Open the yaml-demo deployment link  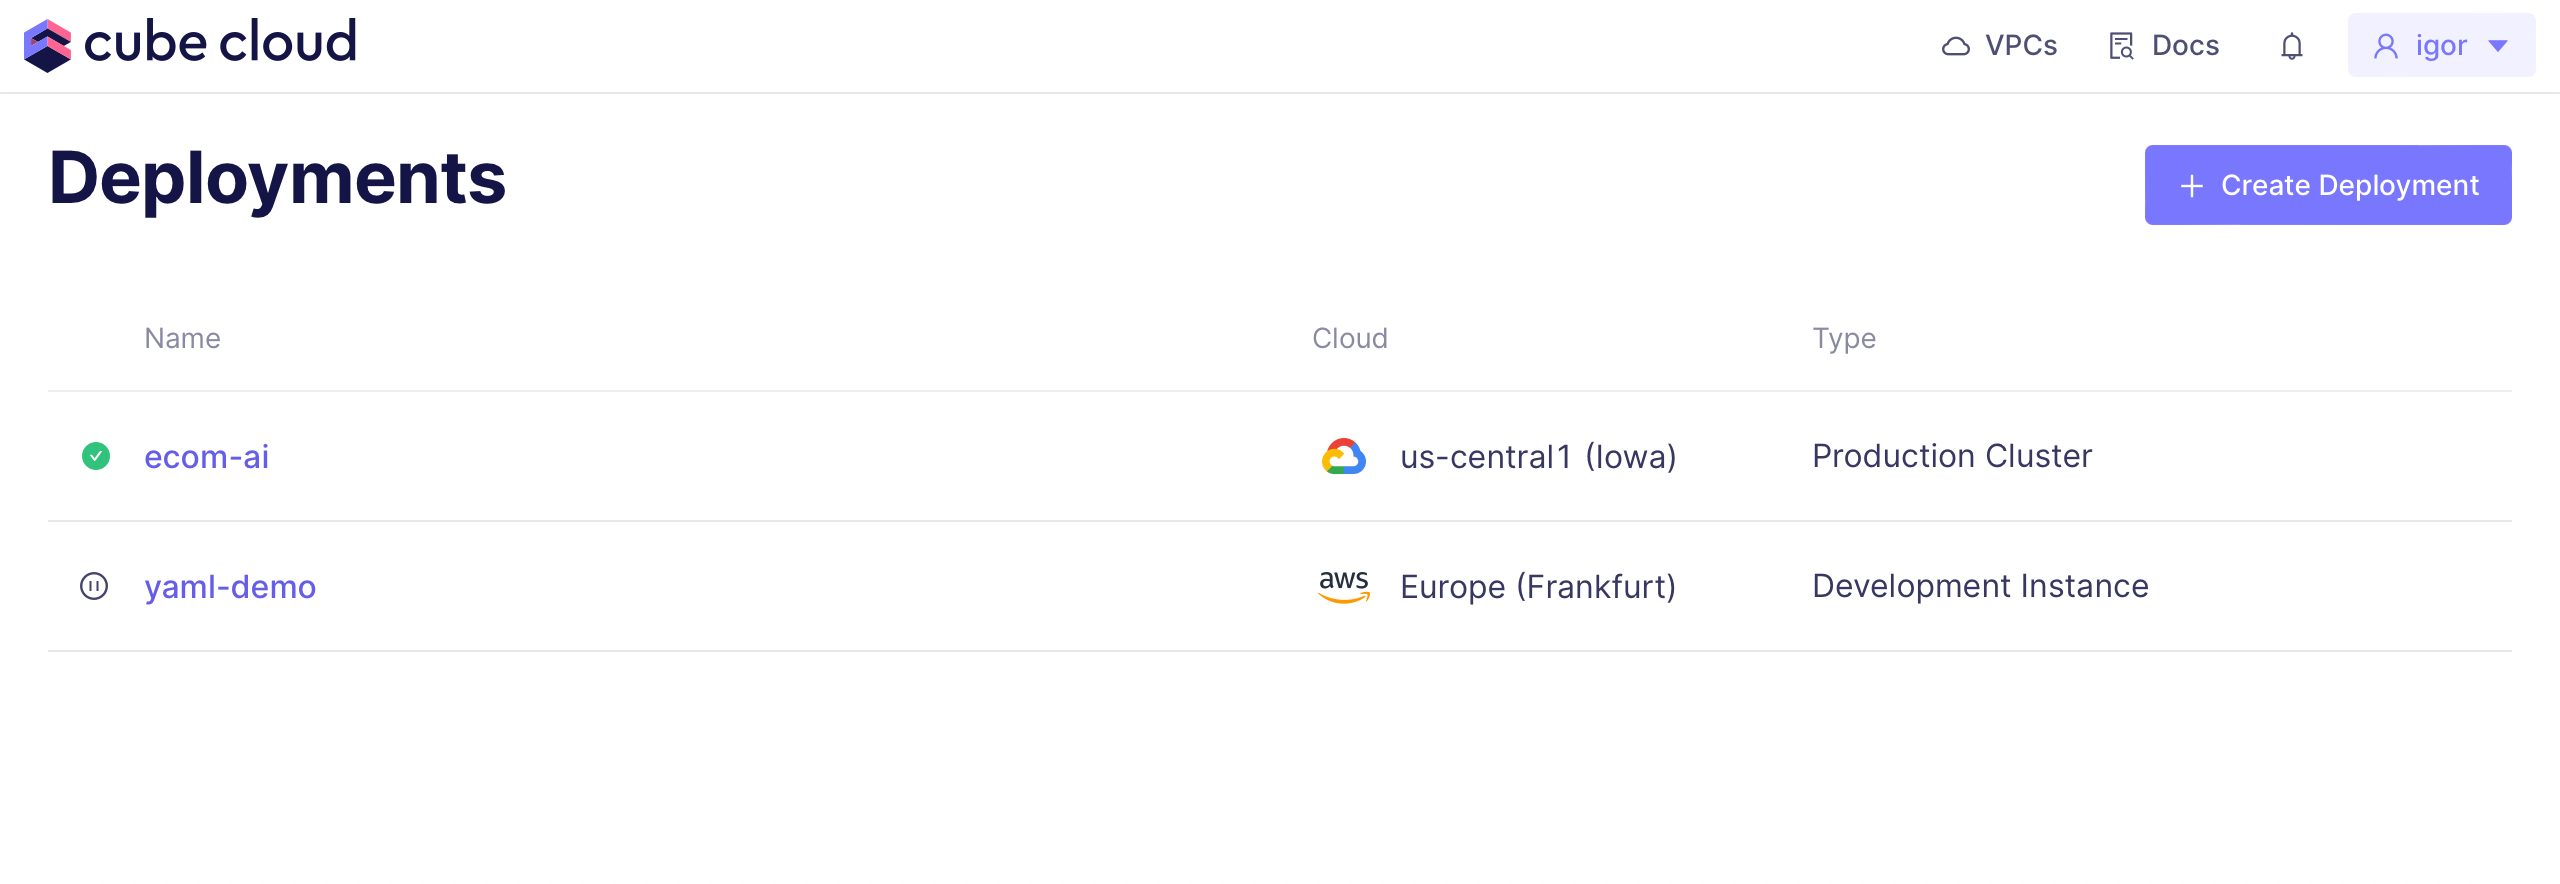click(230, 587)
